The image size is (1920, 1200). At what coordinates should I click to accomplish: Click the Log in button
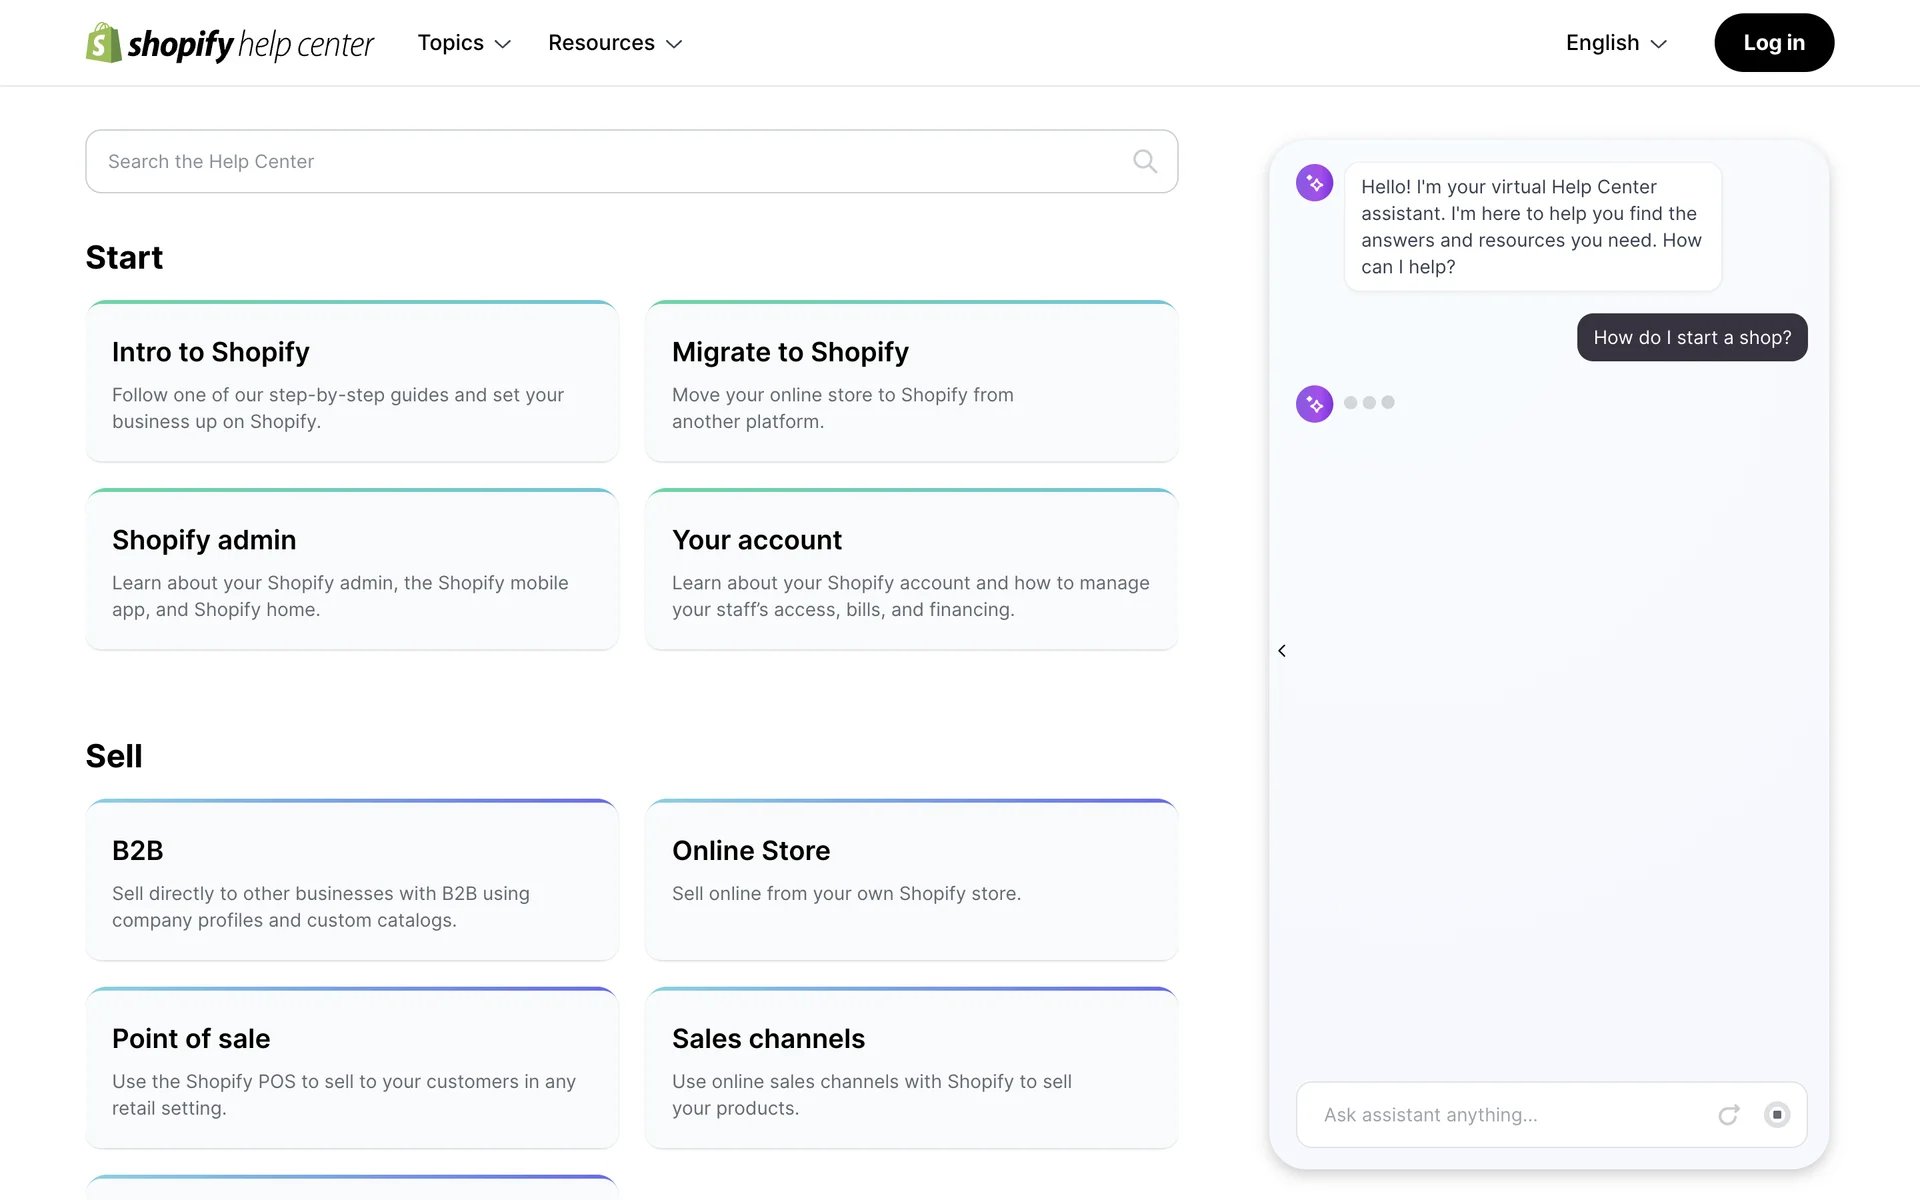click(x=1773, y=43)
